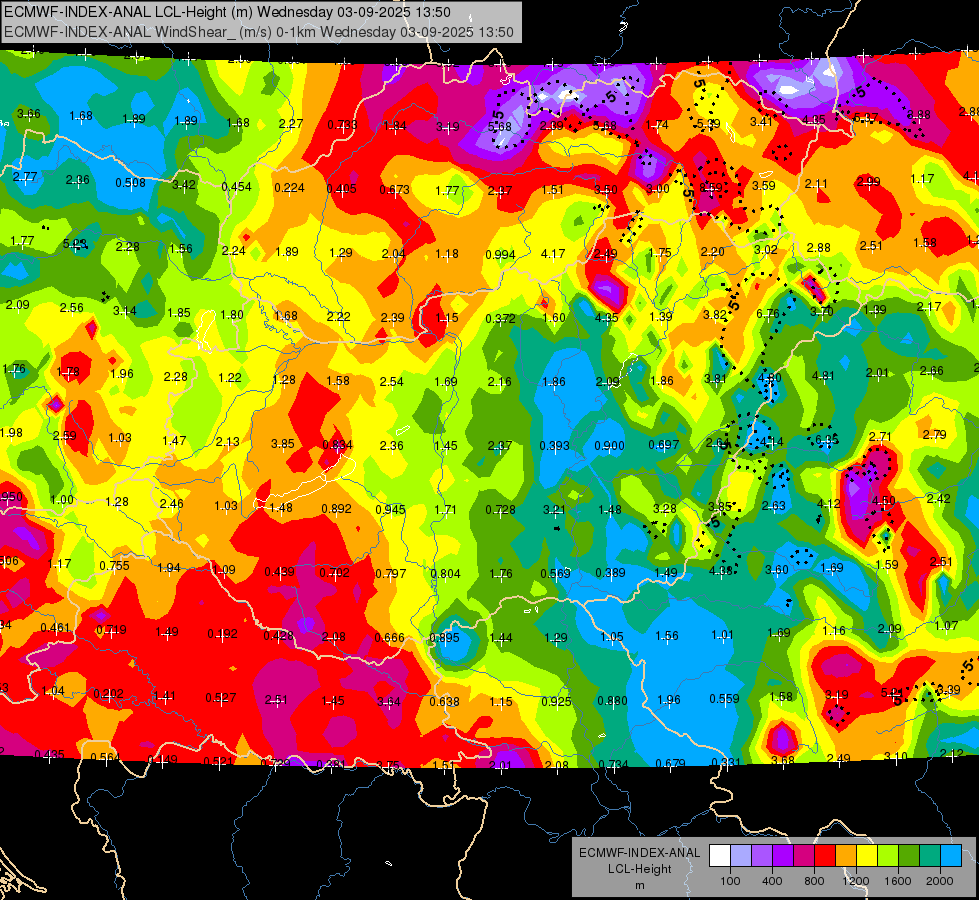Click the wind shear value 0.994
Viewport: 979px width, 900px height.
click(x=500, y=254)
